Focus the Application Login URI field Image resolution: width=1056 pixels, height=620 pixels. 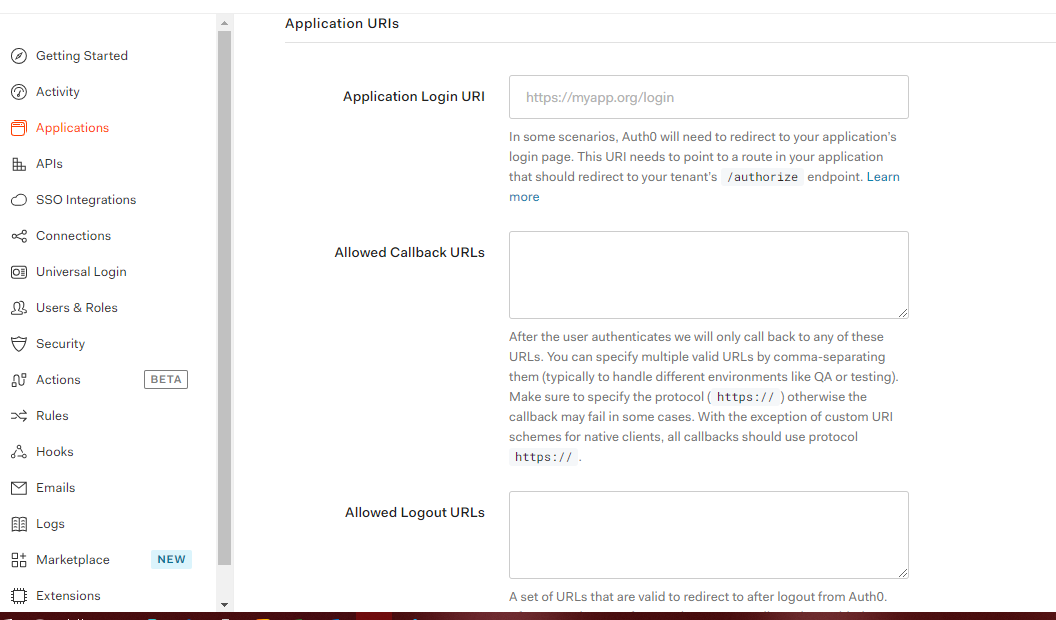coord(708,97)
